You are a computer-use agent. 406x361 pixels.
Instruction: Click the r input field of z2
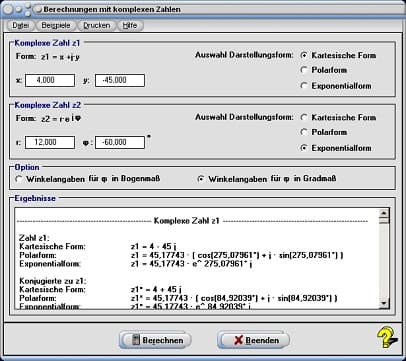[50, 142]
